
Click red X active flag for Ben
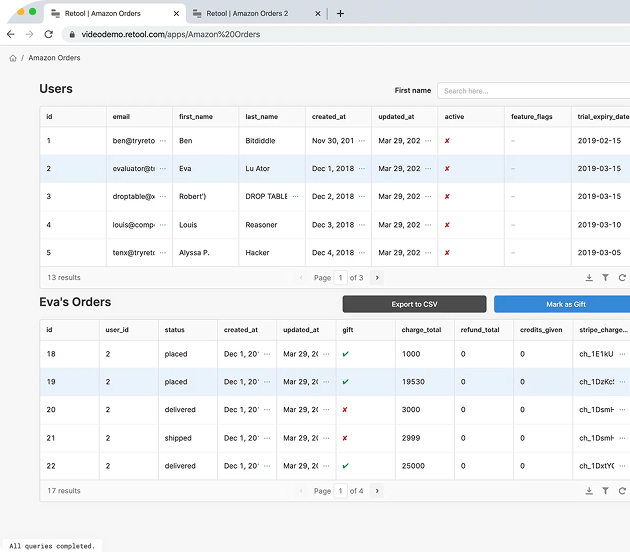coord(447,141)
